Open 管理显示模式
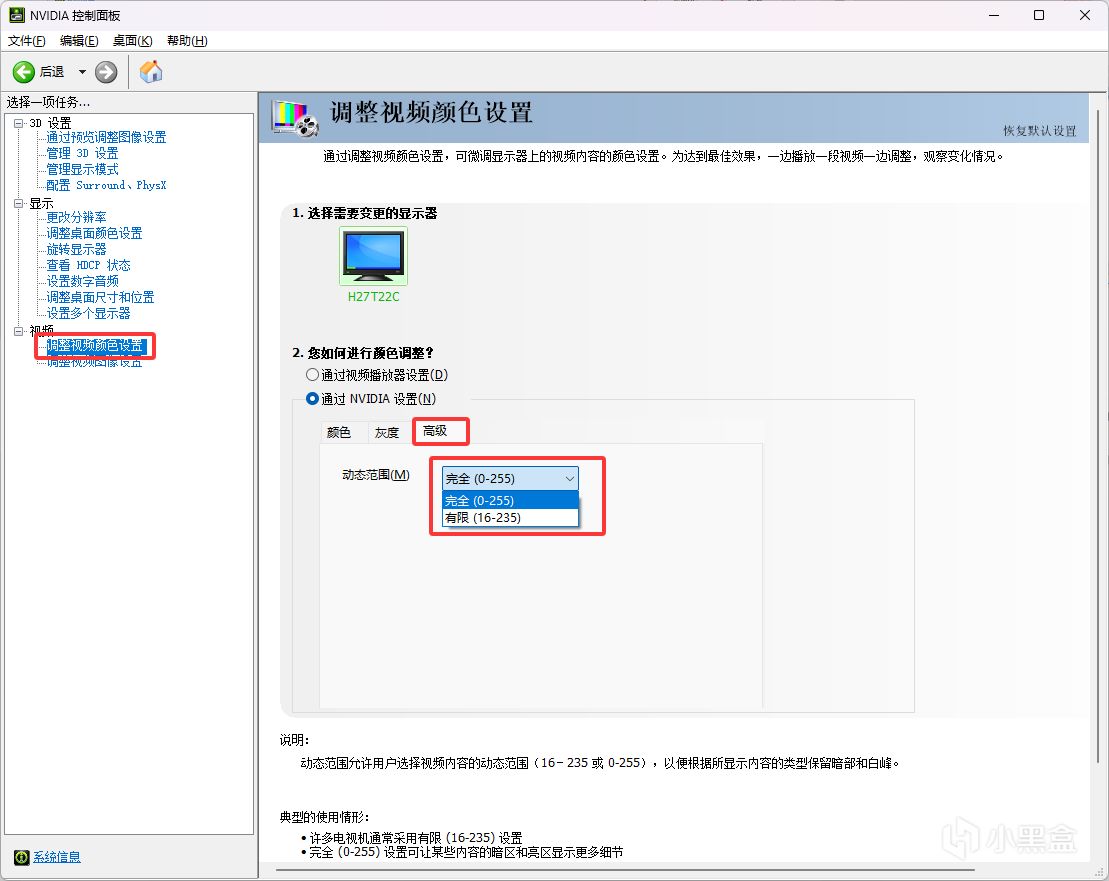This screenshot has height=881, width=1109. pos(82,170)
